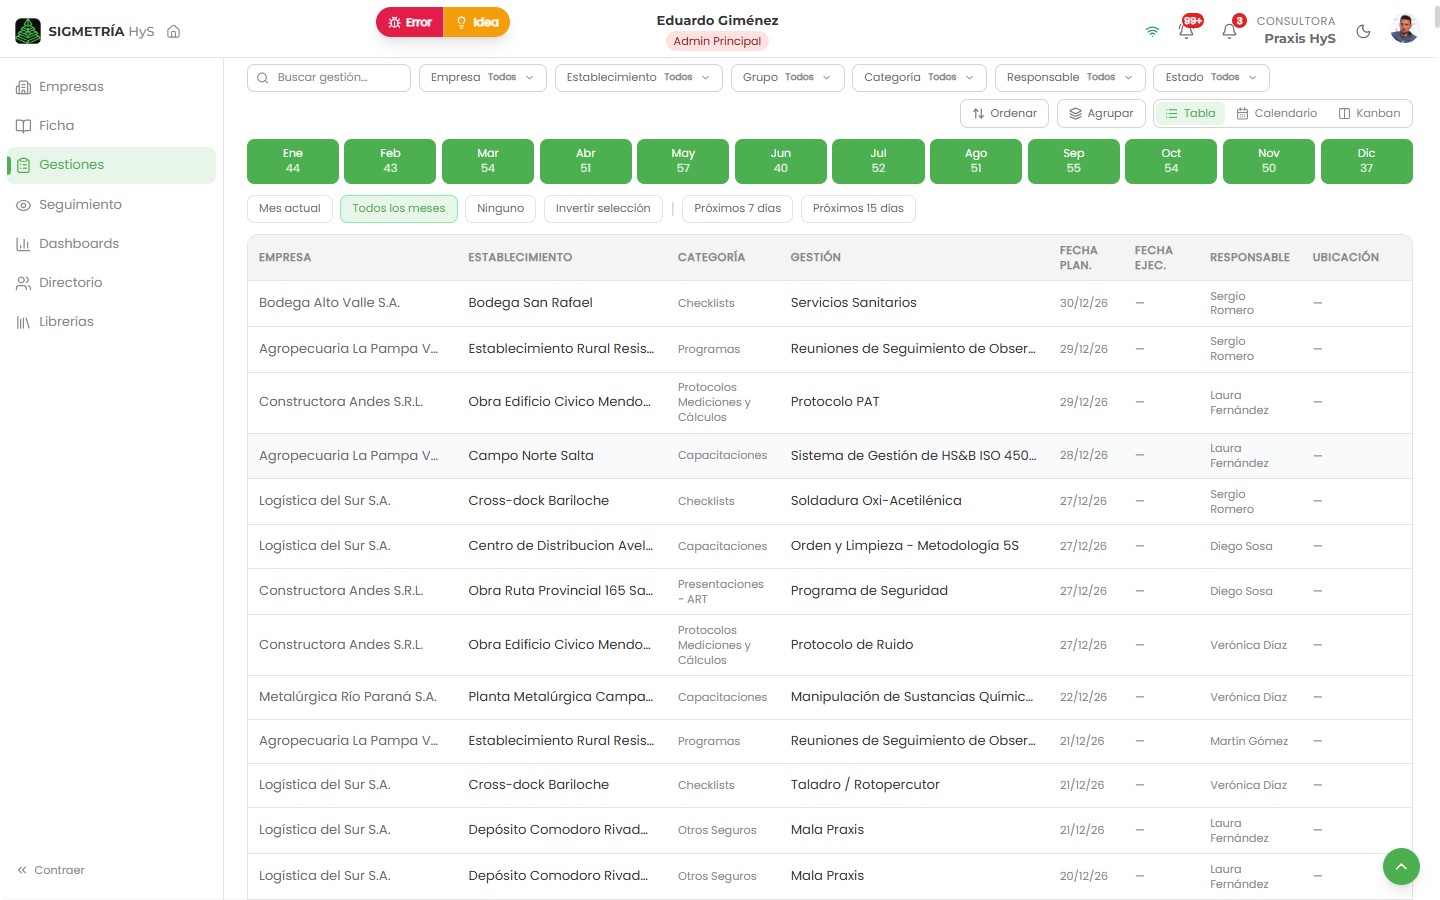Open the Ordenar sort options
This screenshot has height=900, width=1440.
(x=1005, y=114)
